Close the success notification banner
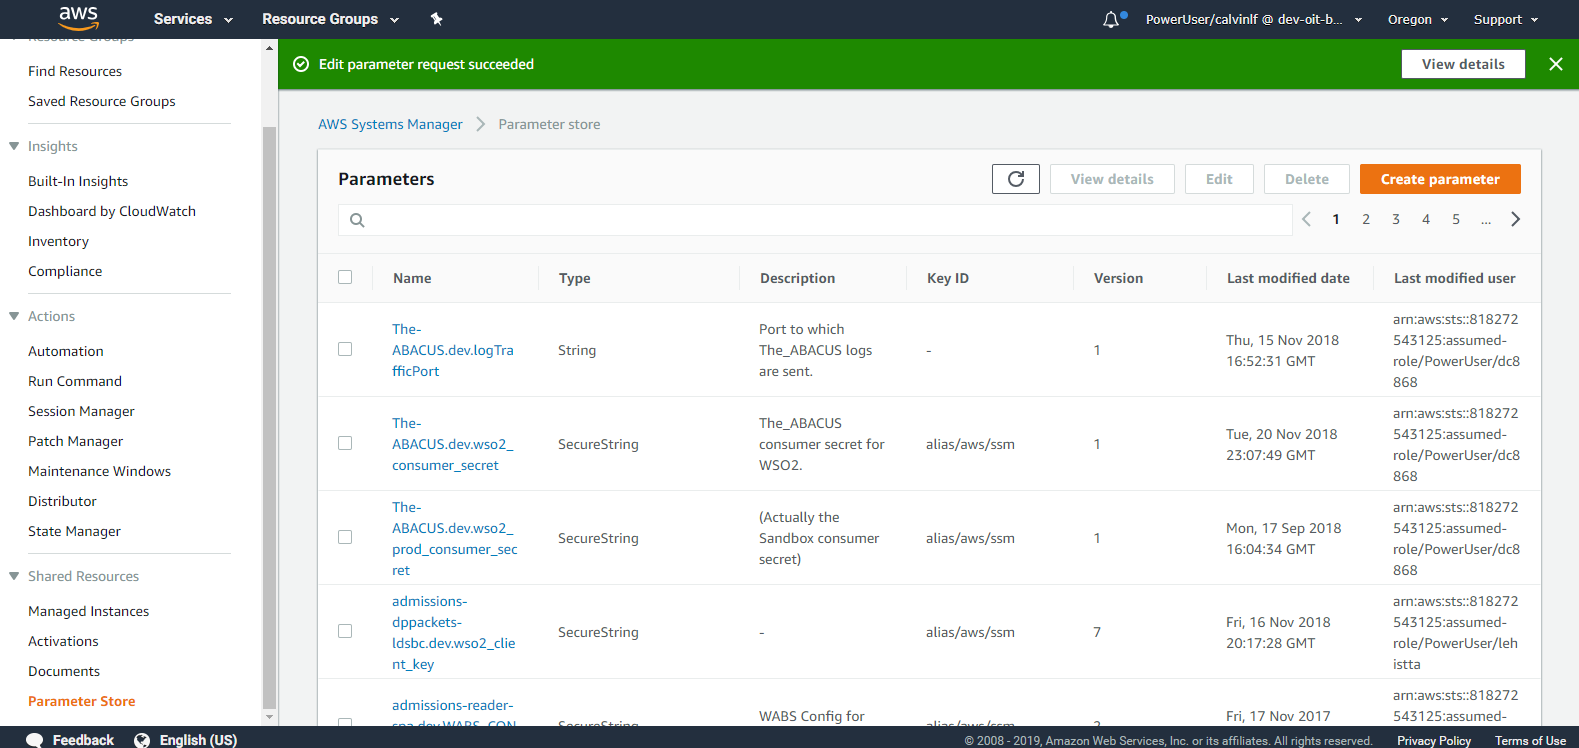1579x748 pixels. point(1556,64)
